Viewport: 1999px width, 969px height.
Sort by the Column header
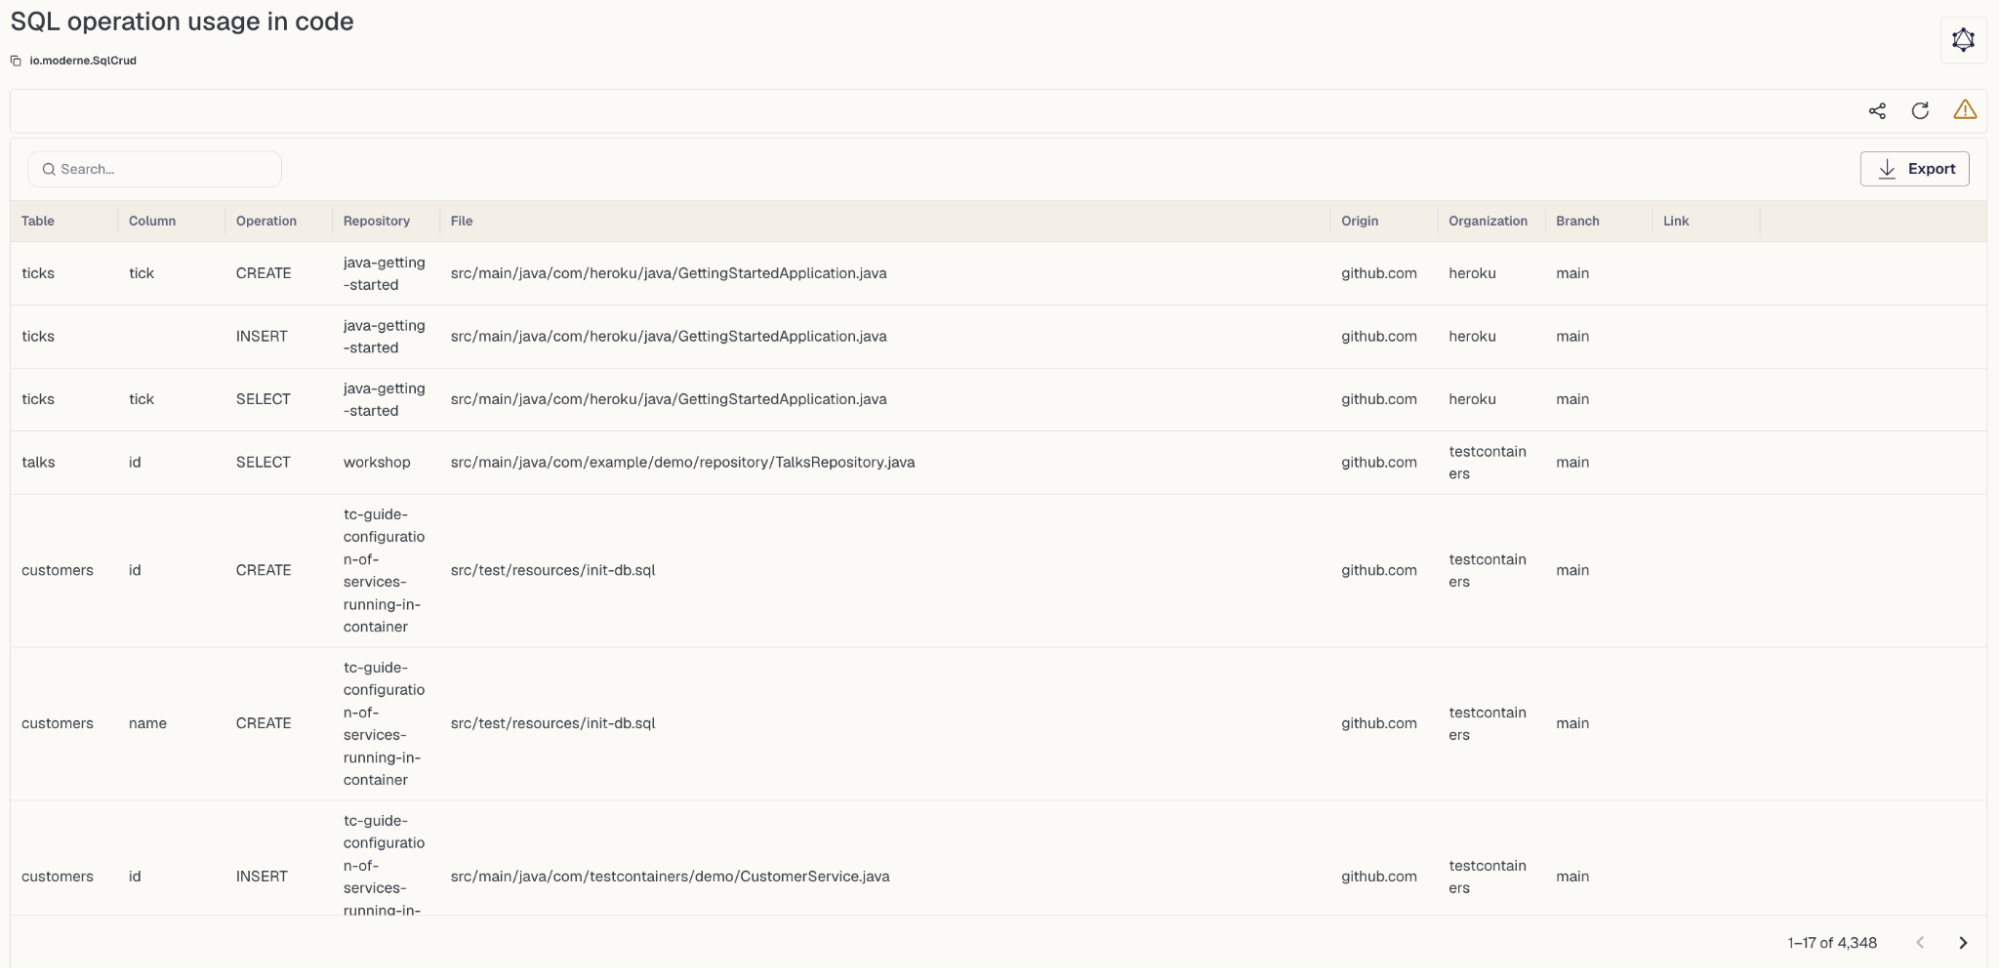pos(152,221)
